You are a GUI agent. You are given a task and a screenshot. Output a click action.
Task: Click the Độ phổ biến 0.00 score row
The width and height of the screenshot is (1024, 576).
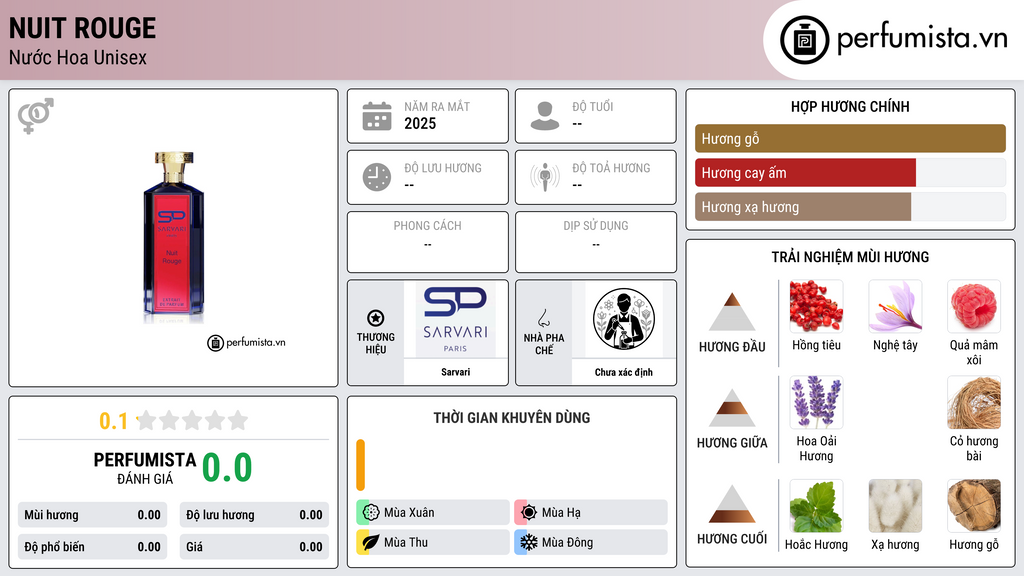(x=92, y=547)
